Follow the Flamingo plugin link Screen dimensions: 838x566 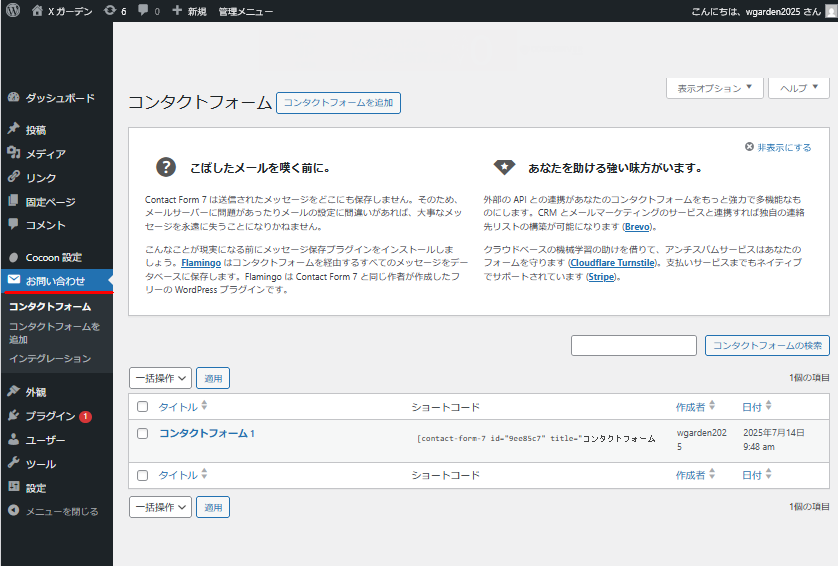(202, 261)
